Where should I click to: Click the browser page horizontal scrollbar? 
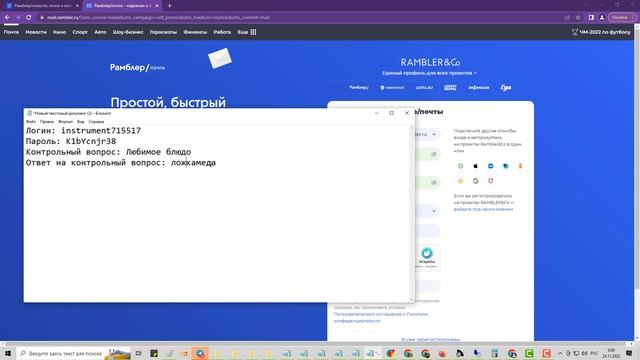pos(316,344)
